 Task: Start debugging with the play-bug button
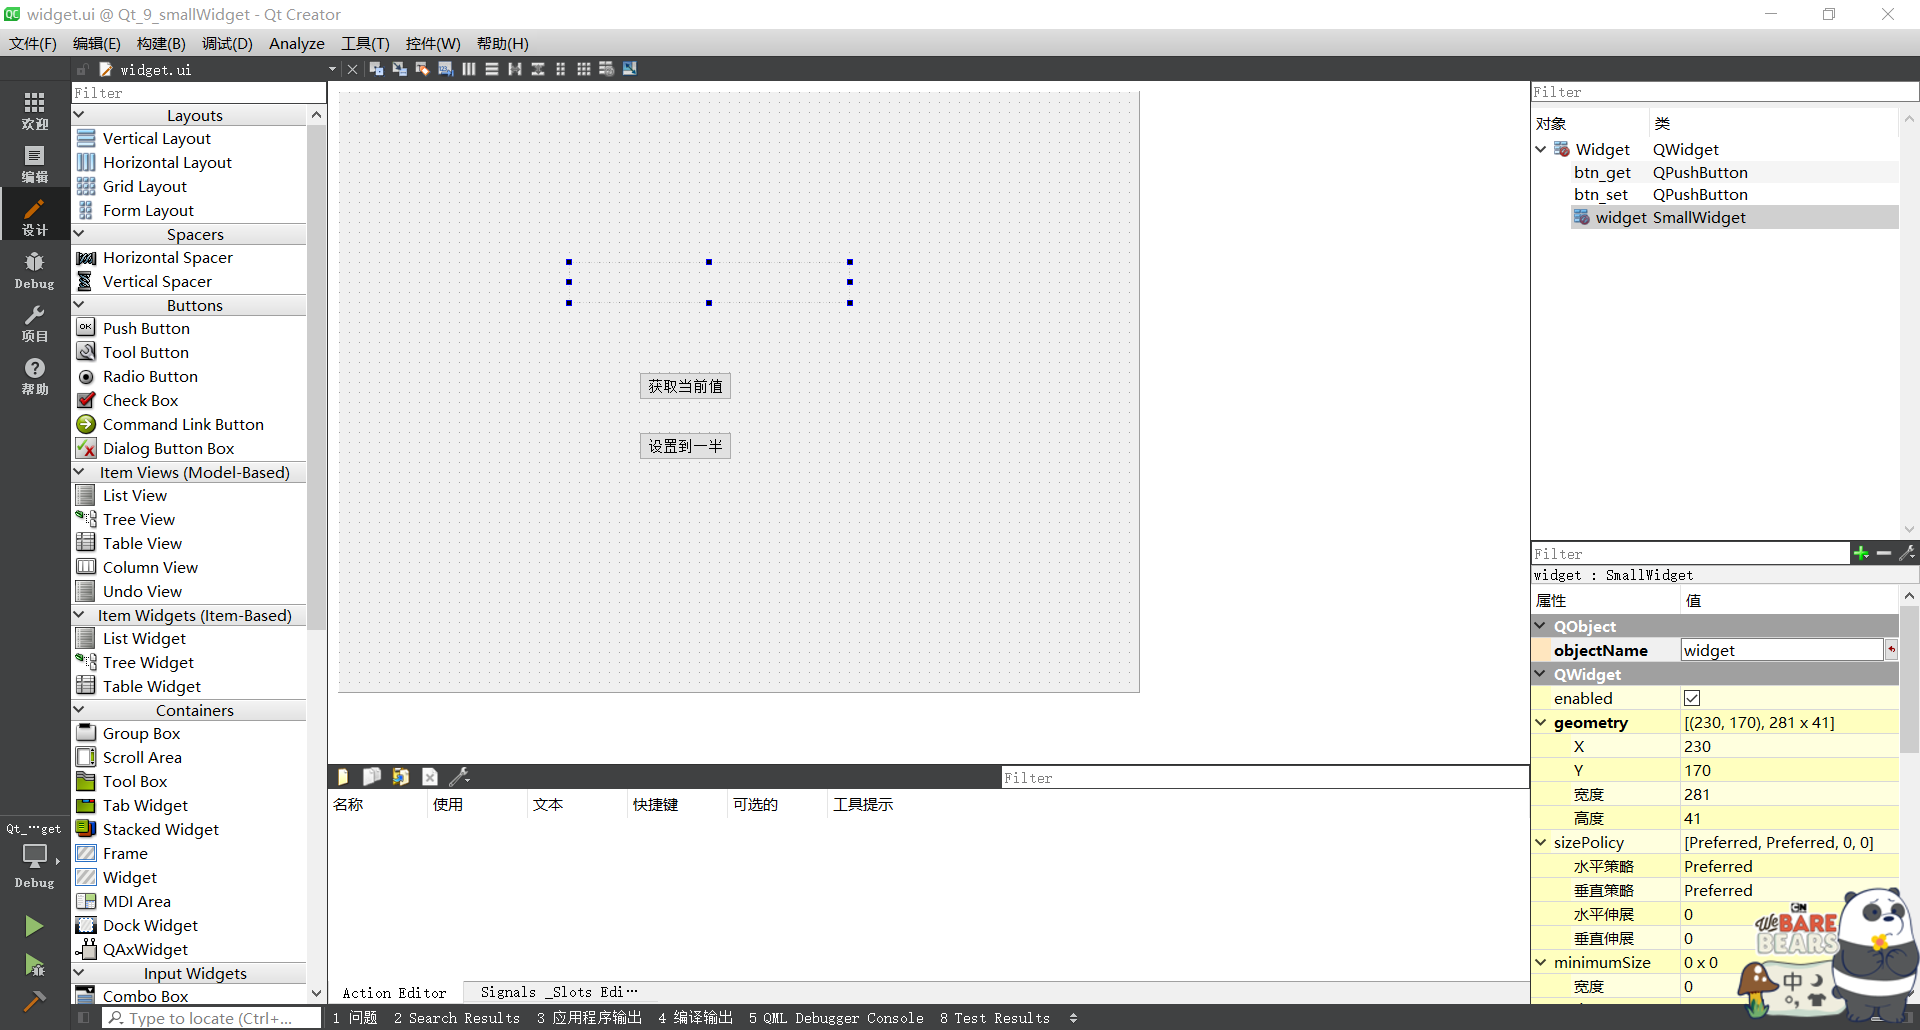coord(34,964)
